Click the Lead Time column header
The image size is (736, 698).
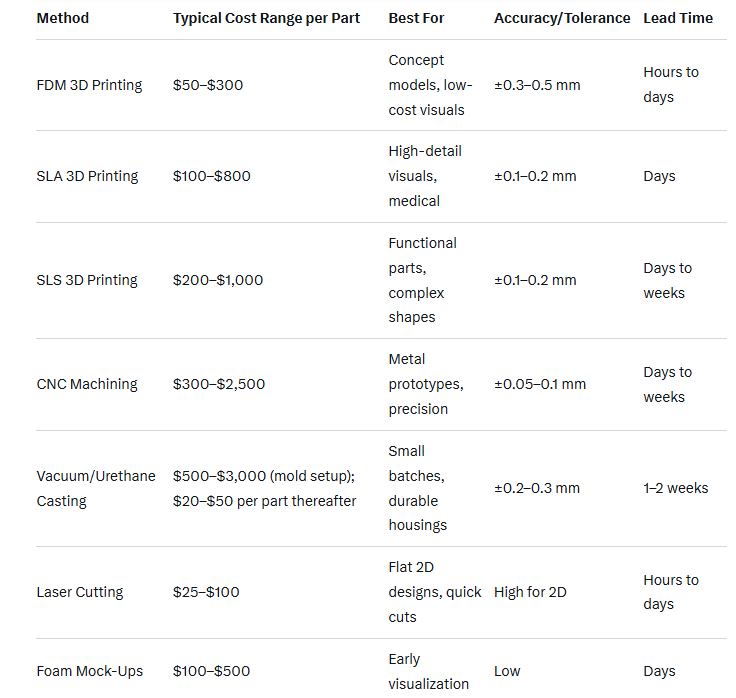pyautogui.click(x=678, y=18)
